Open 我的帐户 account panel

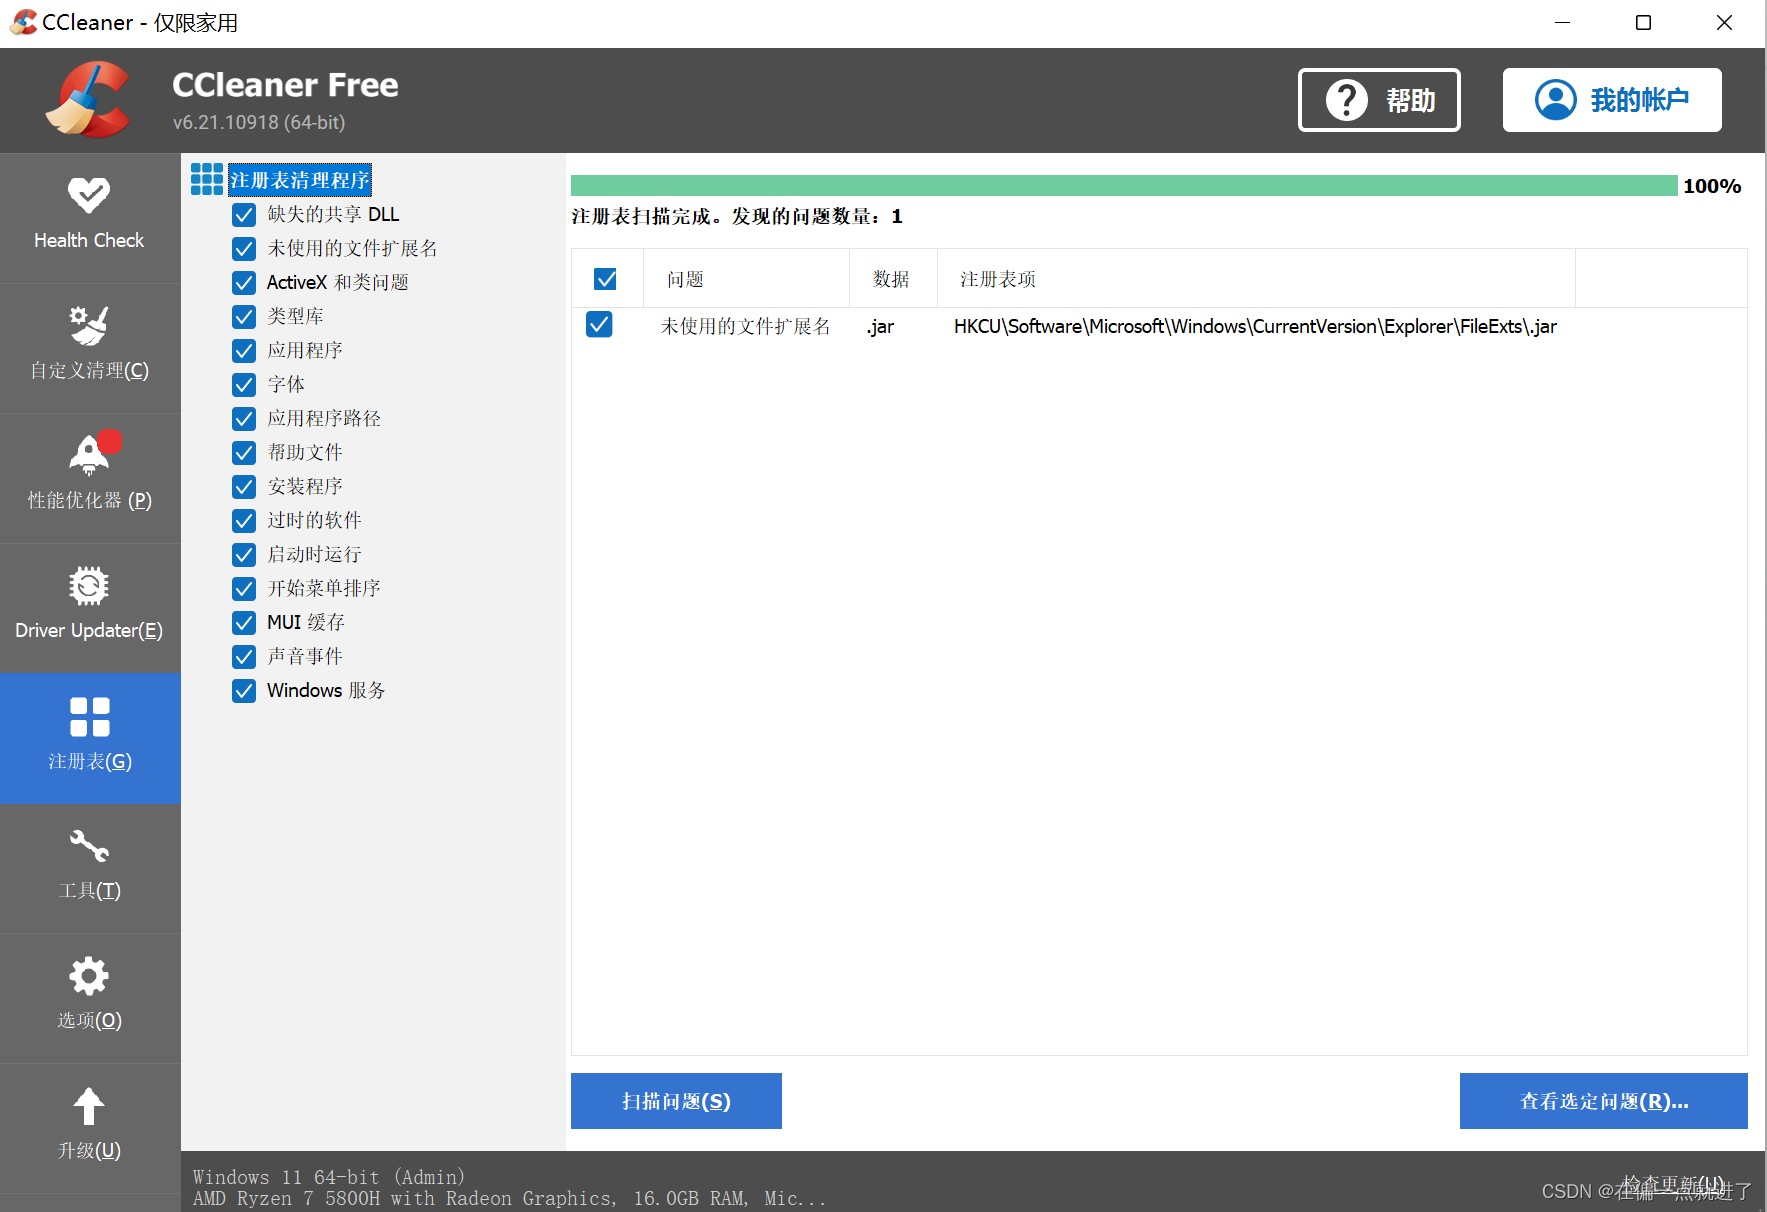point(1610,100)
